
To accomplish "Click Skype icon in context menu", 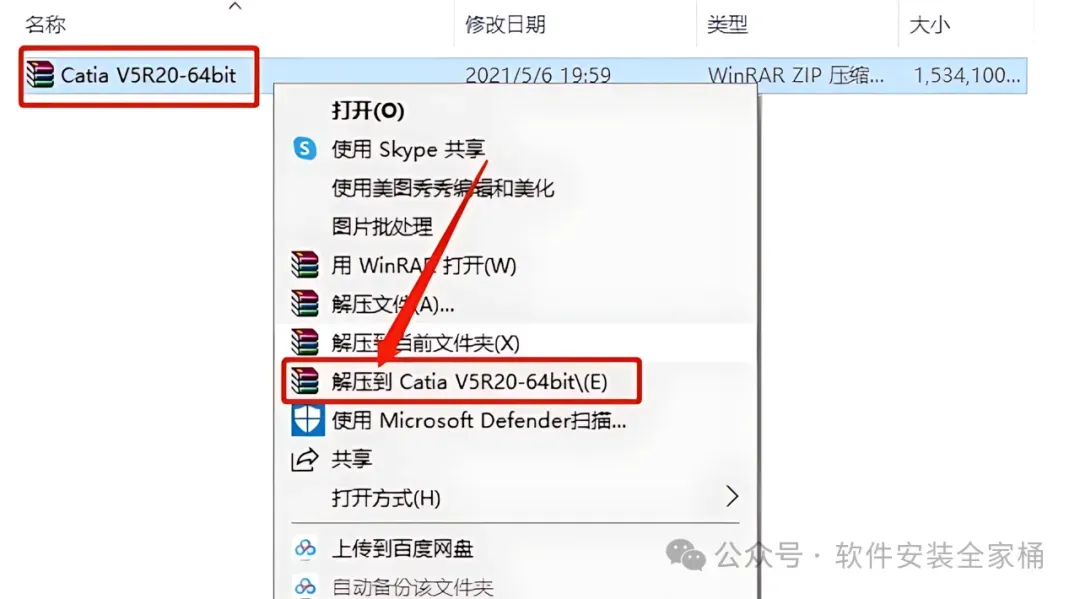I will pos(304,149).
